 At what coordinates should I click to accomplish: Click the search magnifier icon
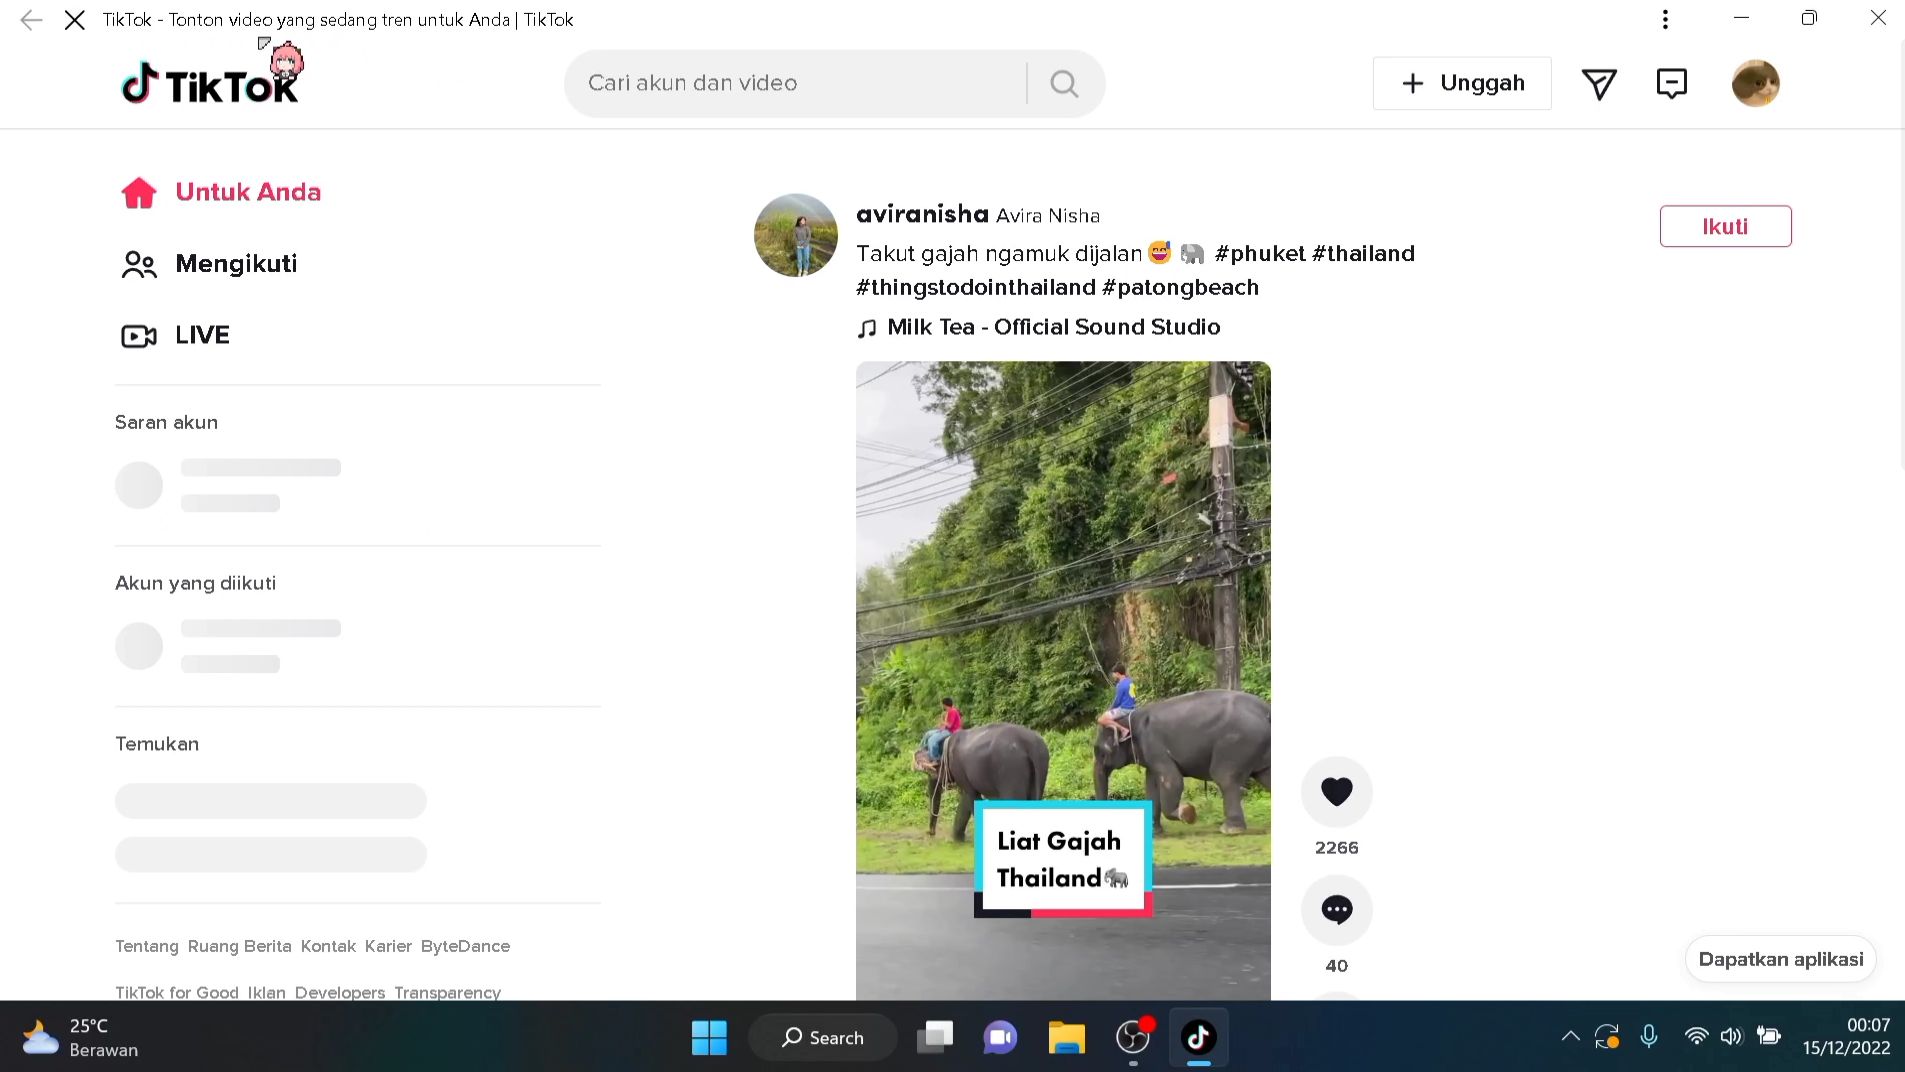pos(1064,83)
